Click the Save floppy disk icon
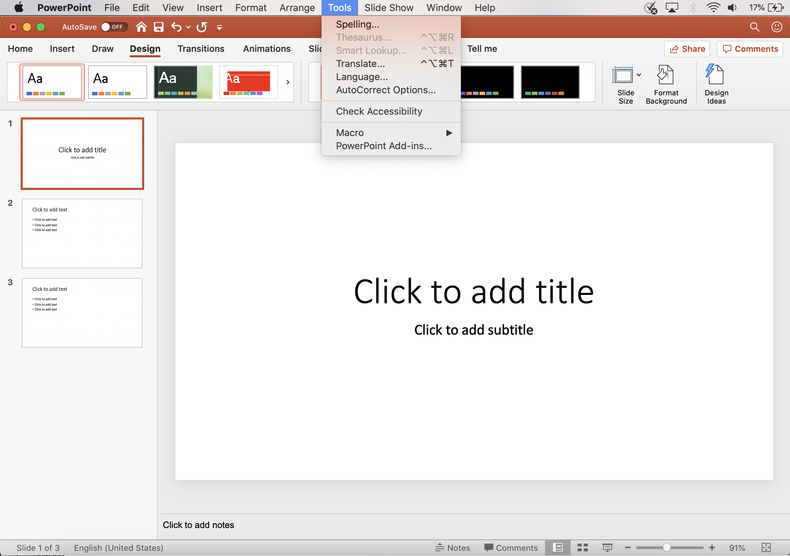This screenshot has height=556, width=790. click(x=158, y=27)
